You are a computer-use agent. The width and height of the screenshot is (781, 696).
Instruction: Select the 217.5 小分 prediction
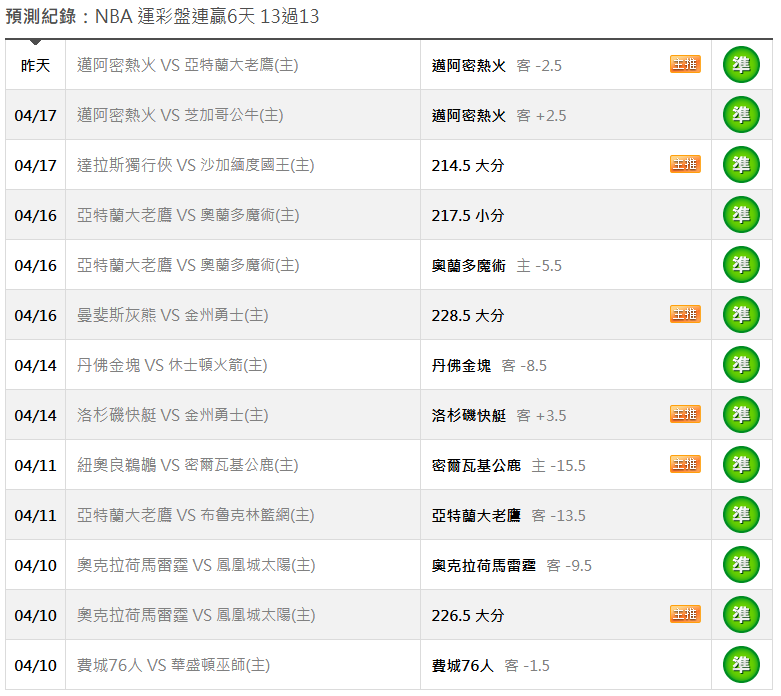(468, 216)
